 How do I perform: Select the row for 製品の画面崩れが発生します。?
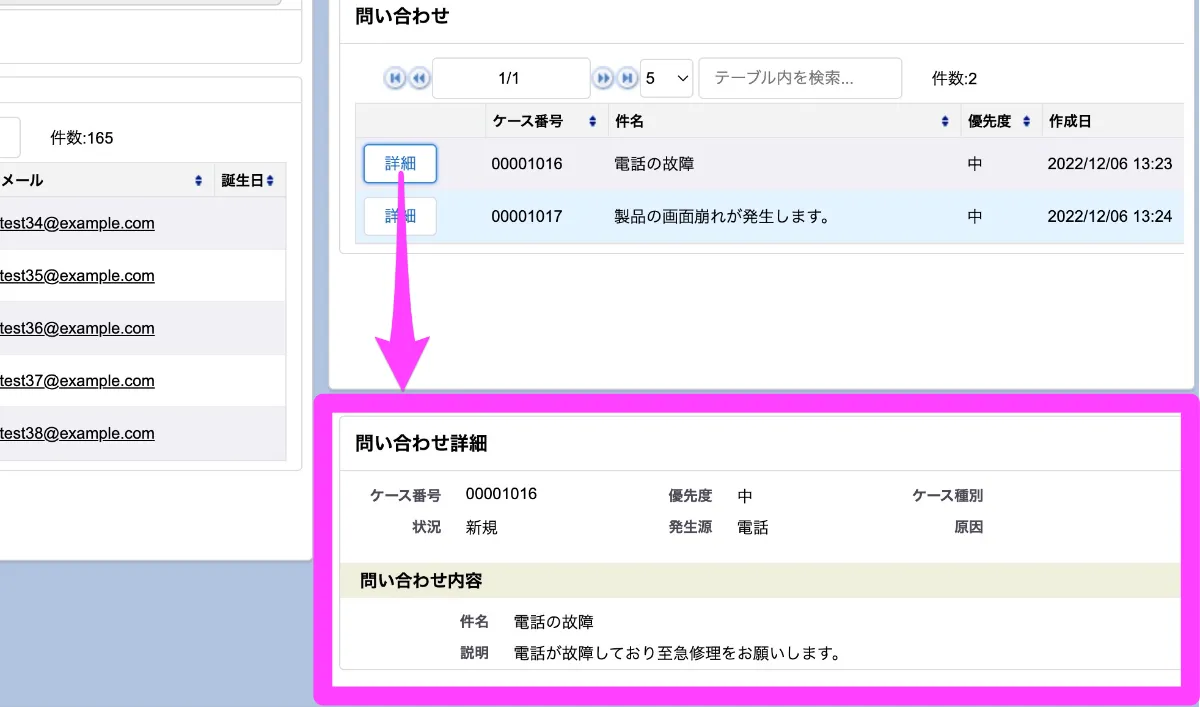(723, 216)
